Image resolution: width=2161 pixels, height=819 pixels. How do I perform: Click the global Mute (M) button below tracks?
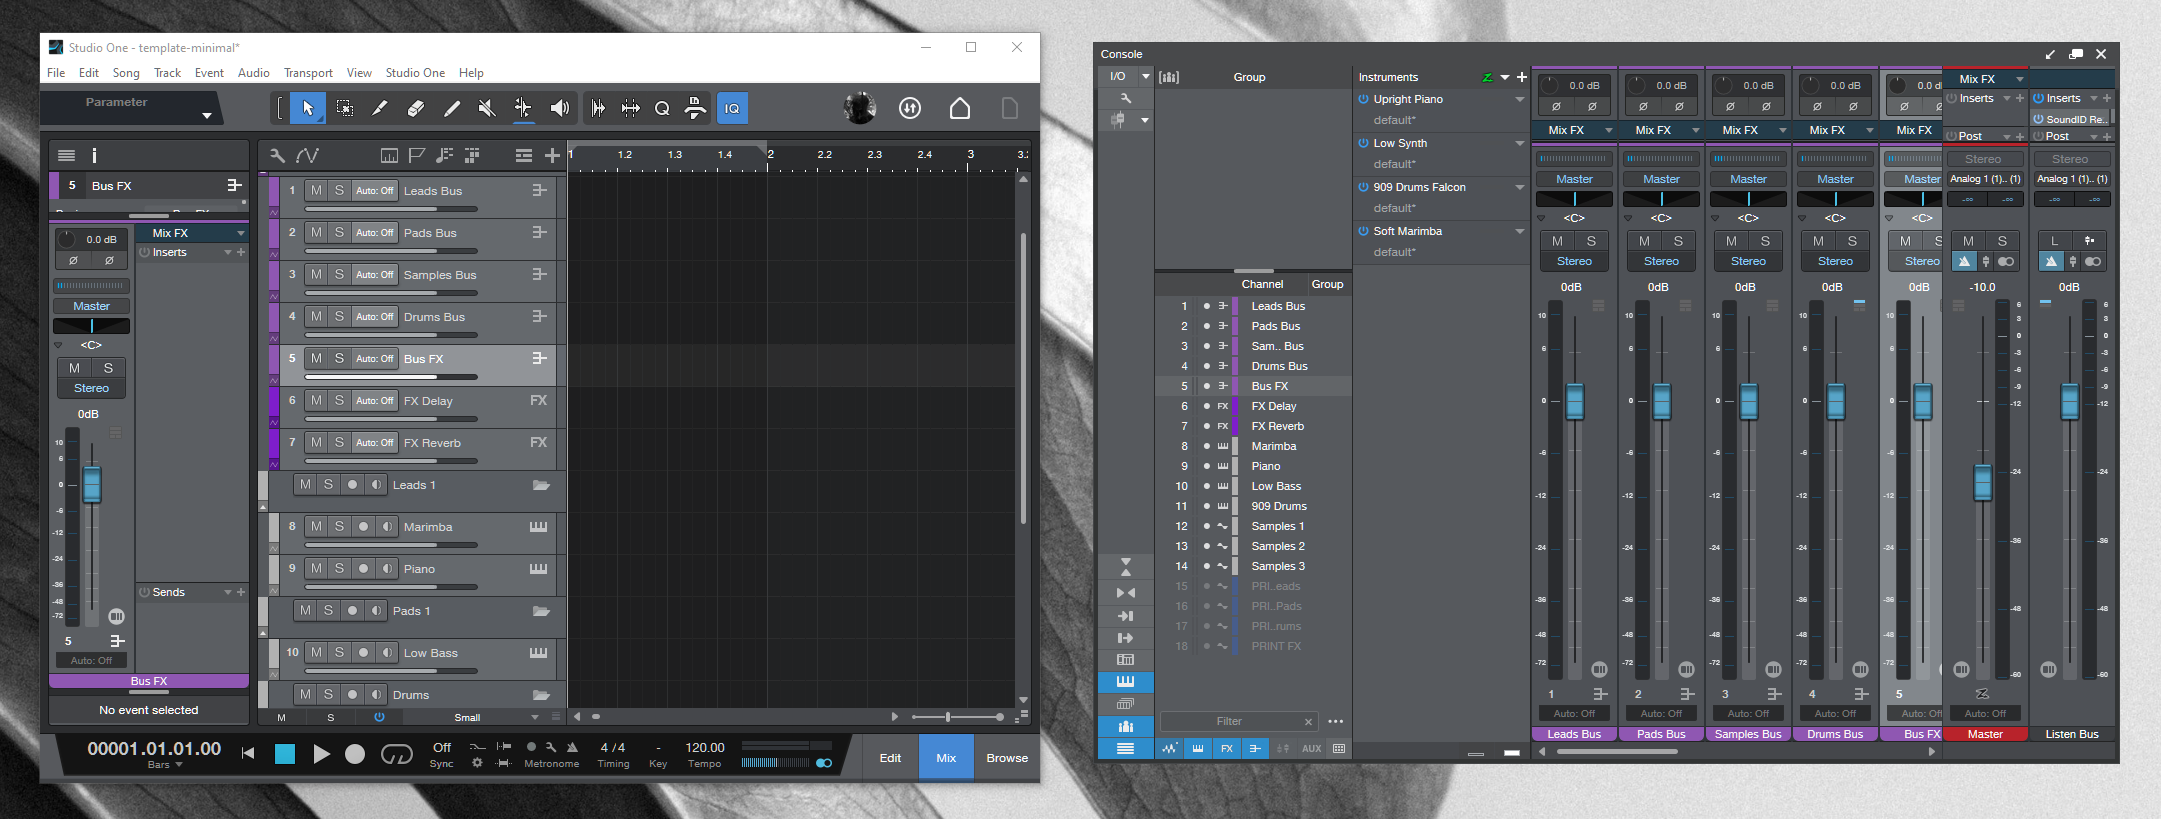[281, 717]
